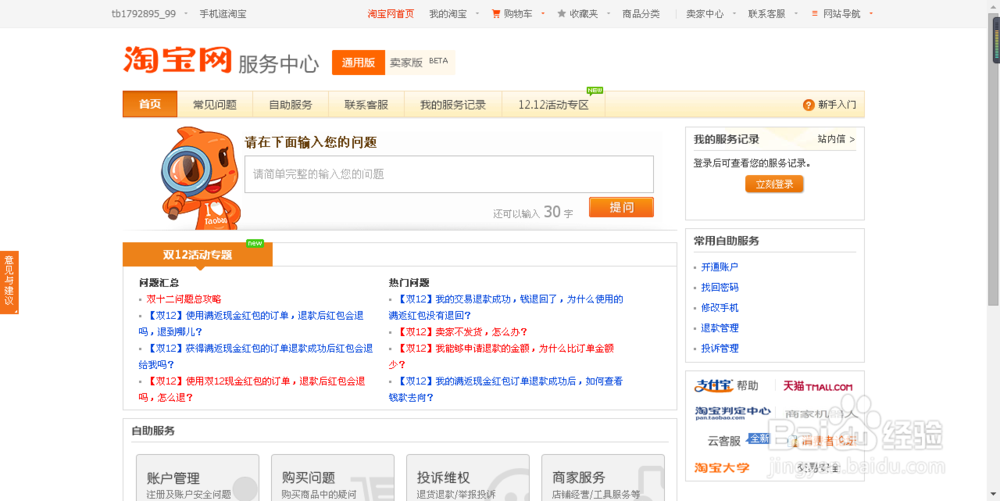Open the 常见问题 tab
Viewport: 1000px width, 501px height.
pyautogui.click(x=215, y=105)
